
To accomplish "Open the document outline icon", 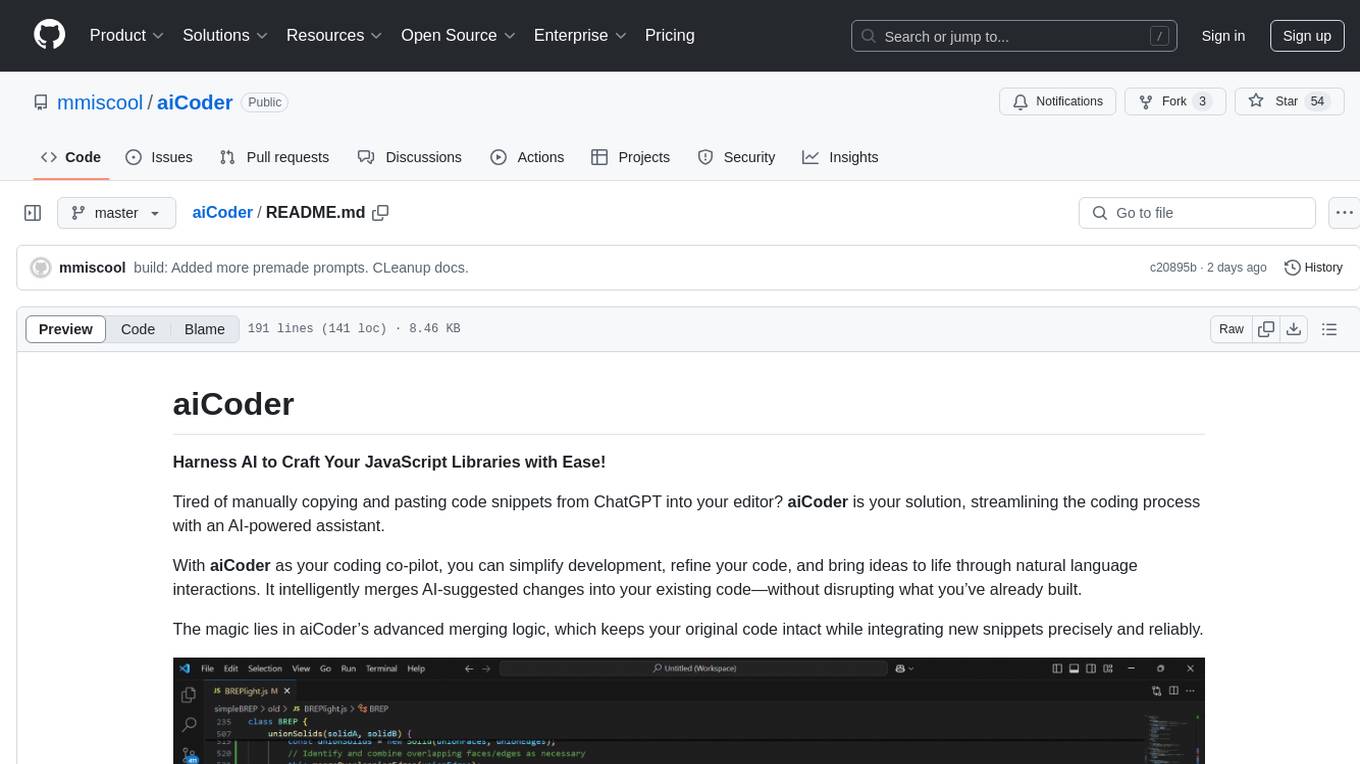I will point(1329,329).
